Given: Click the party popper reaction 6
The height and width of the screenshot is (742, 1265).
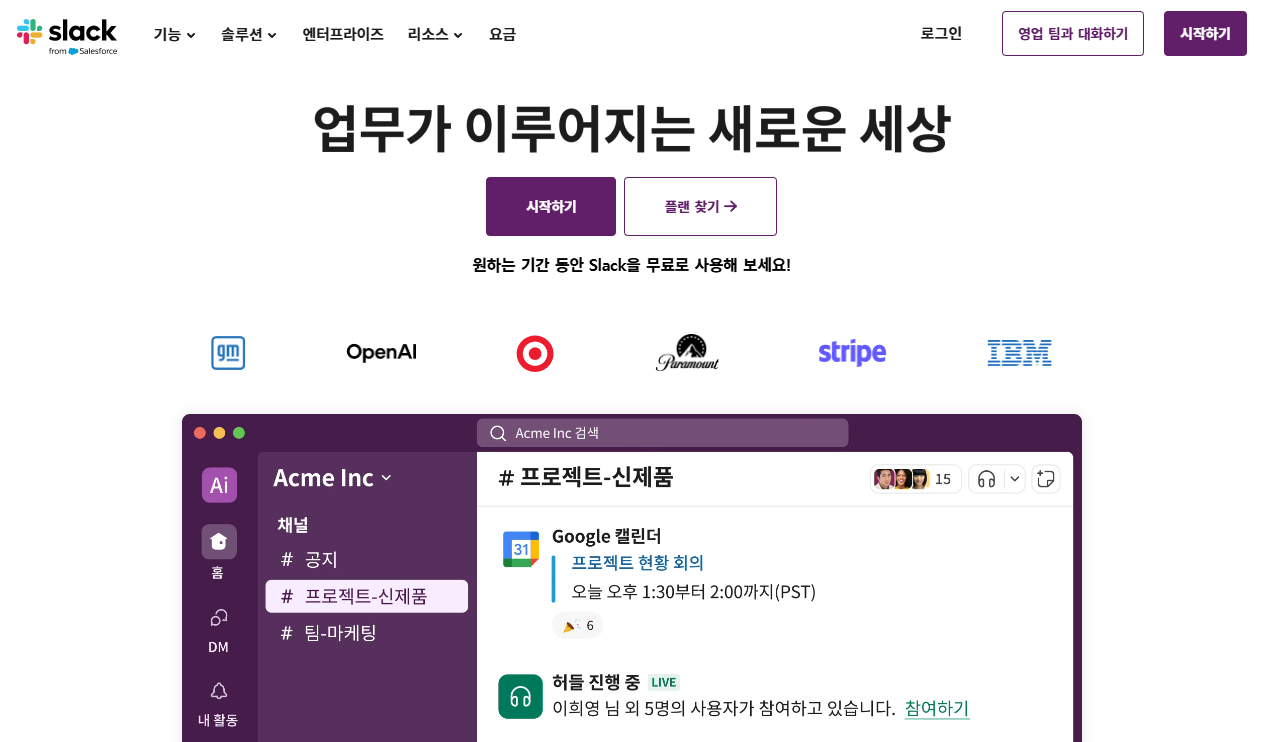Looking at the screenshot, I should tap(578, 626).
